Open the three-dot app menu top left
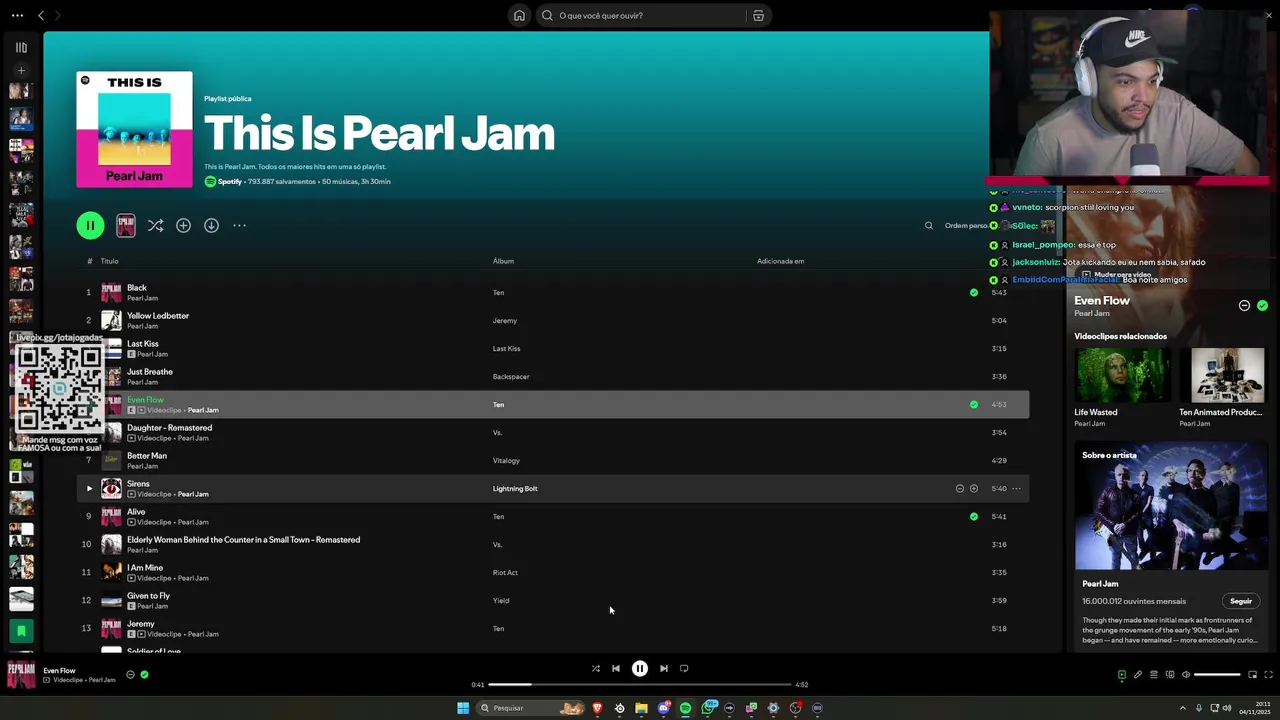 tap(17, 15)
